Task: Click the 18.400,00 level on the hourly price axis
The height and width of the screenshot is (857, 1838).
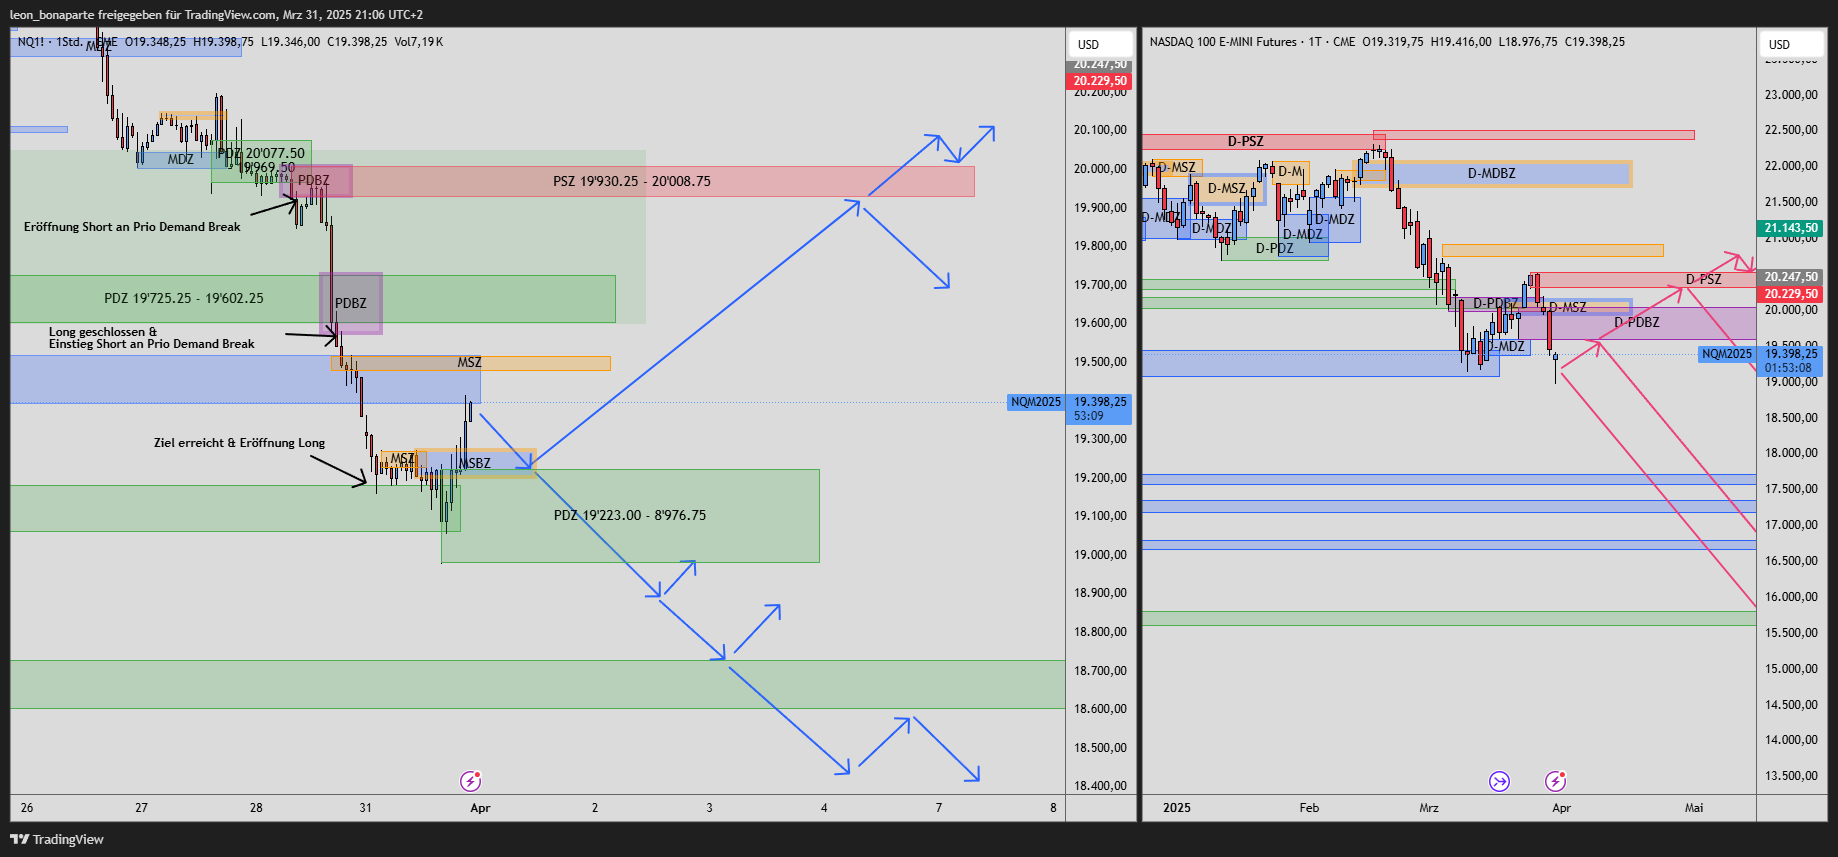Action: tap(1100, 786)
